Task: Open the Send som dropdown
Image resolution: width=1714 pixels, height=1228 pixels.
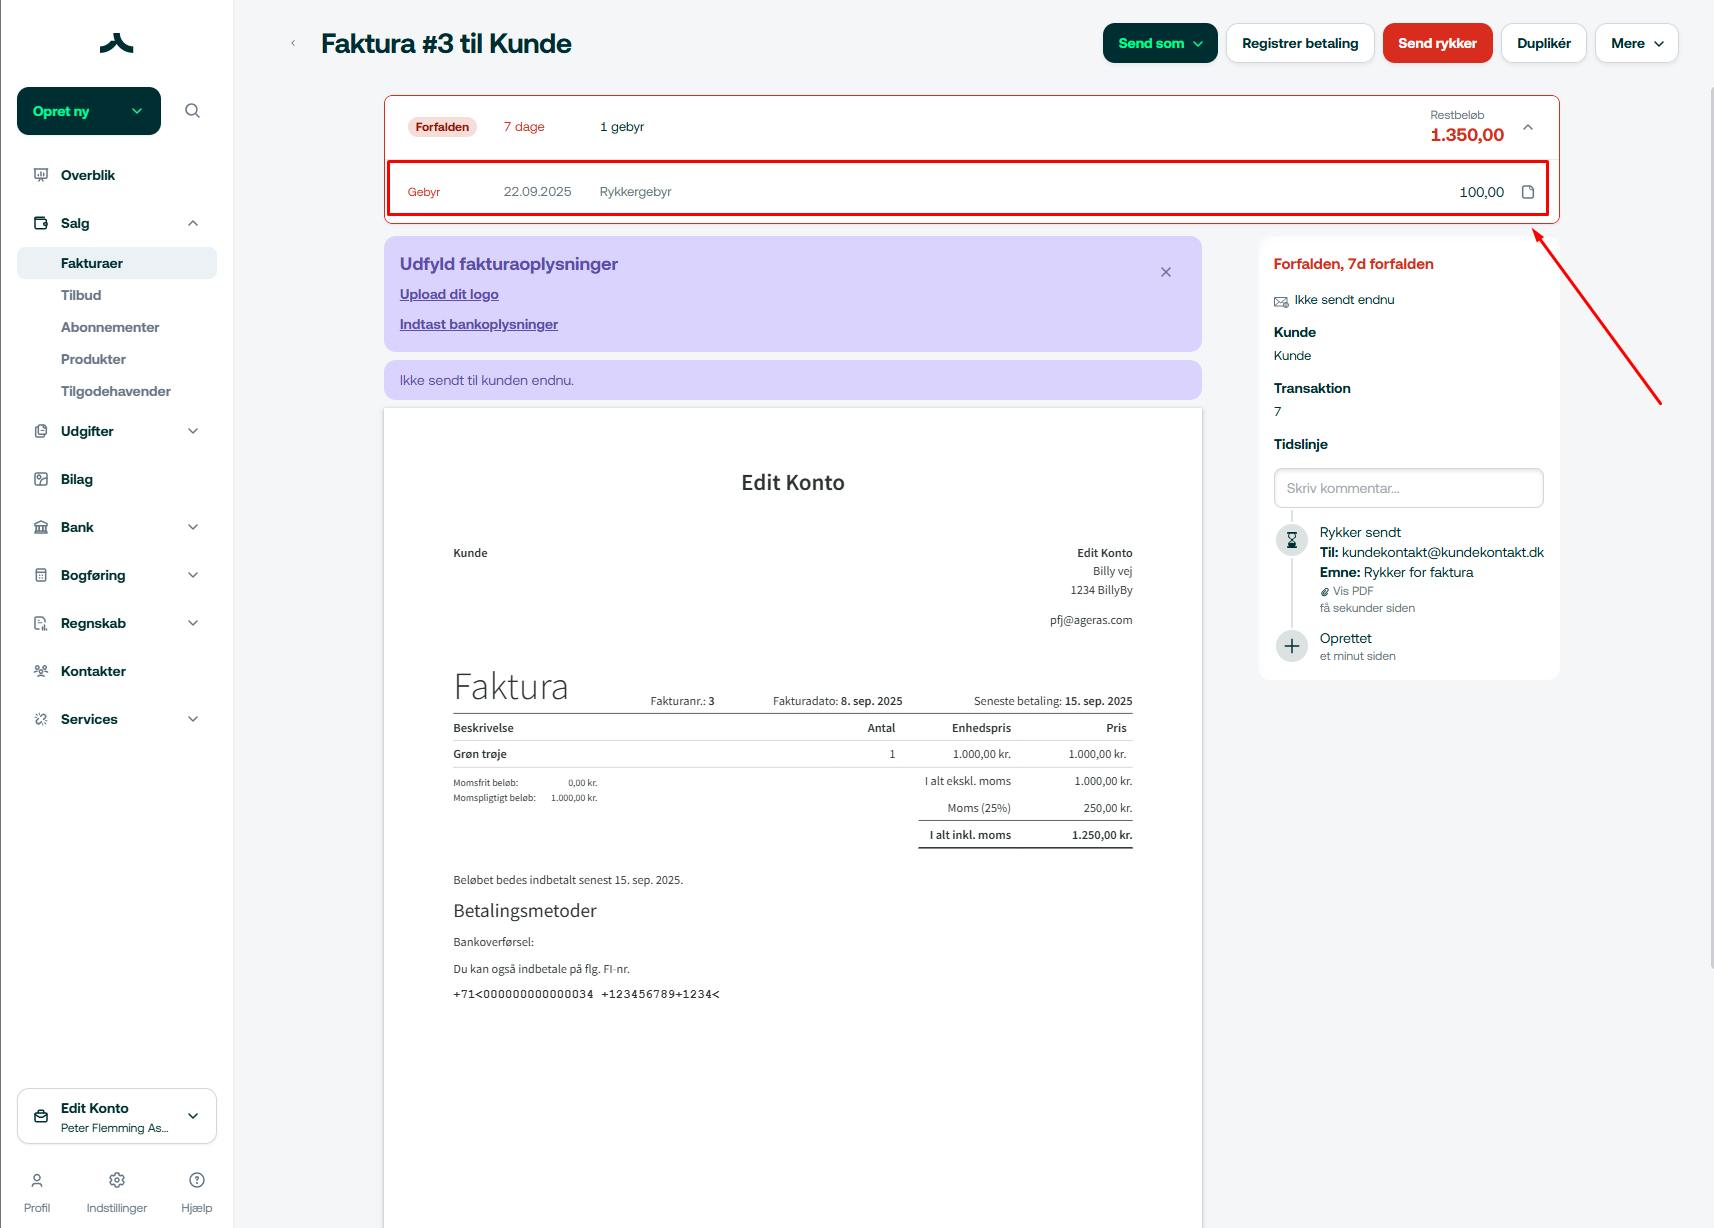Action: [1160, 43]
